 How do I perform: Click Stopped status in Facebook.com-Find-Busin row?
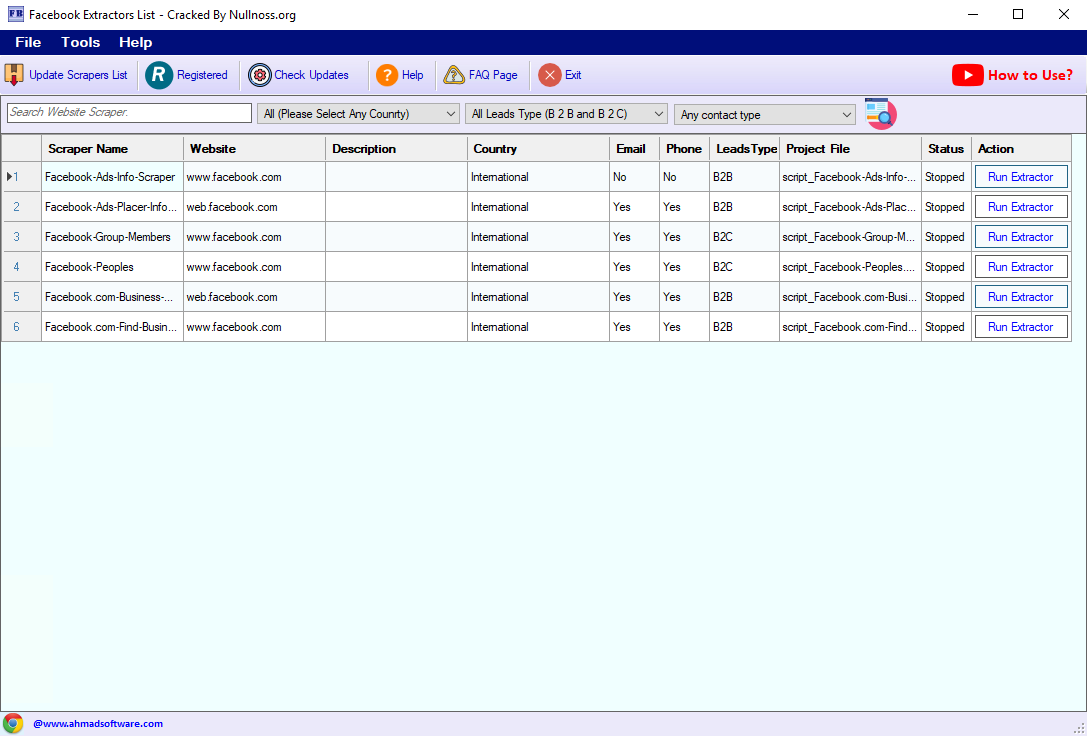pyautogui.click(x=946, y=327)
